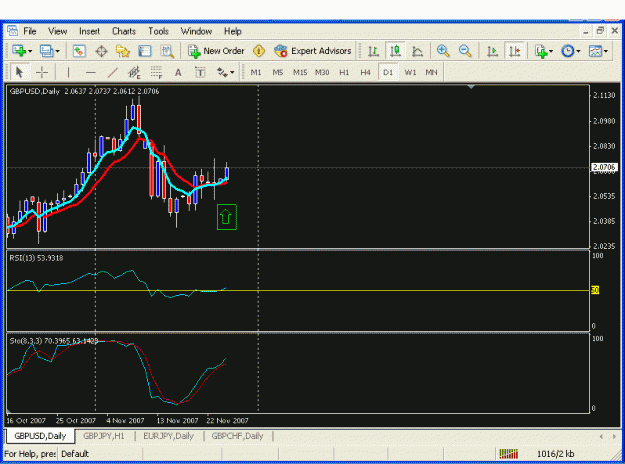Zoom out of the chart

(x=465, y=51)
